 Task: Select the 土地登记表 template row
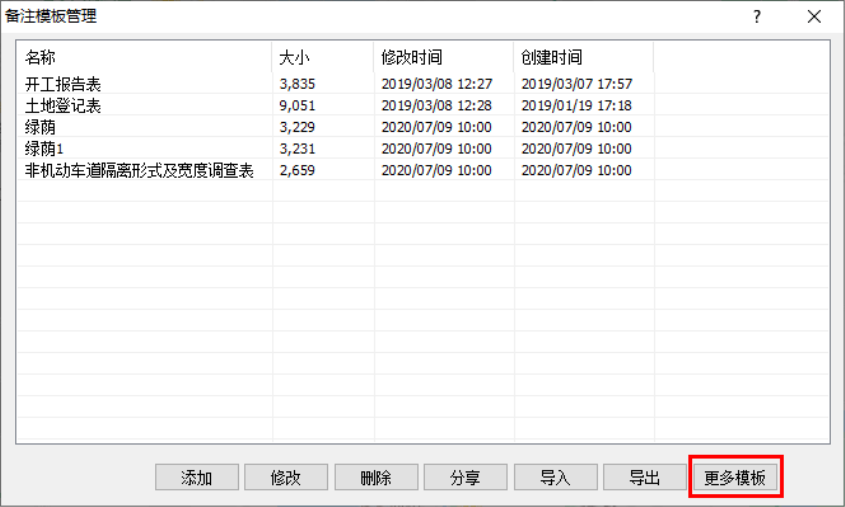pyautogui.click(x=64, y=106)
